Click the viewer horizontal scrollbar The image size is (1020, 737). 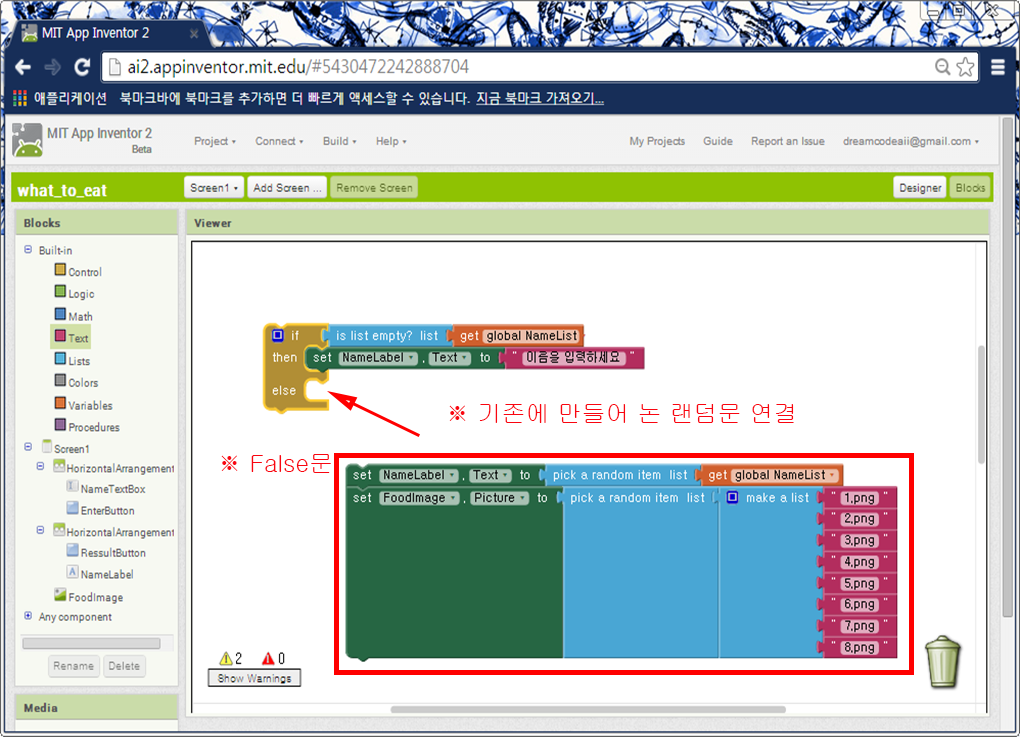(x=588, y=710)
